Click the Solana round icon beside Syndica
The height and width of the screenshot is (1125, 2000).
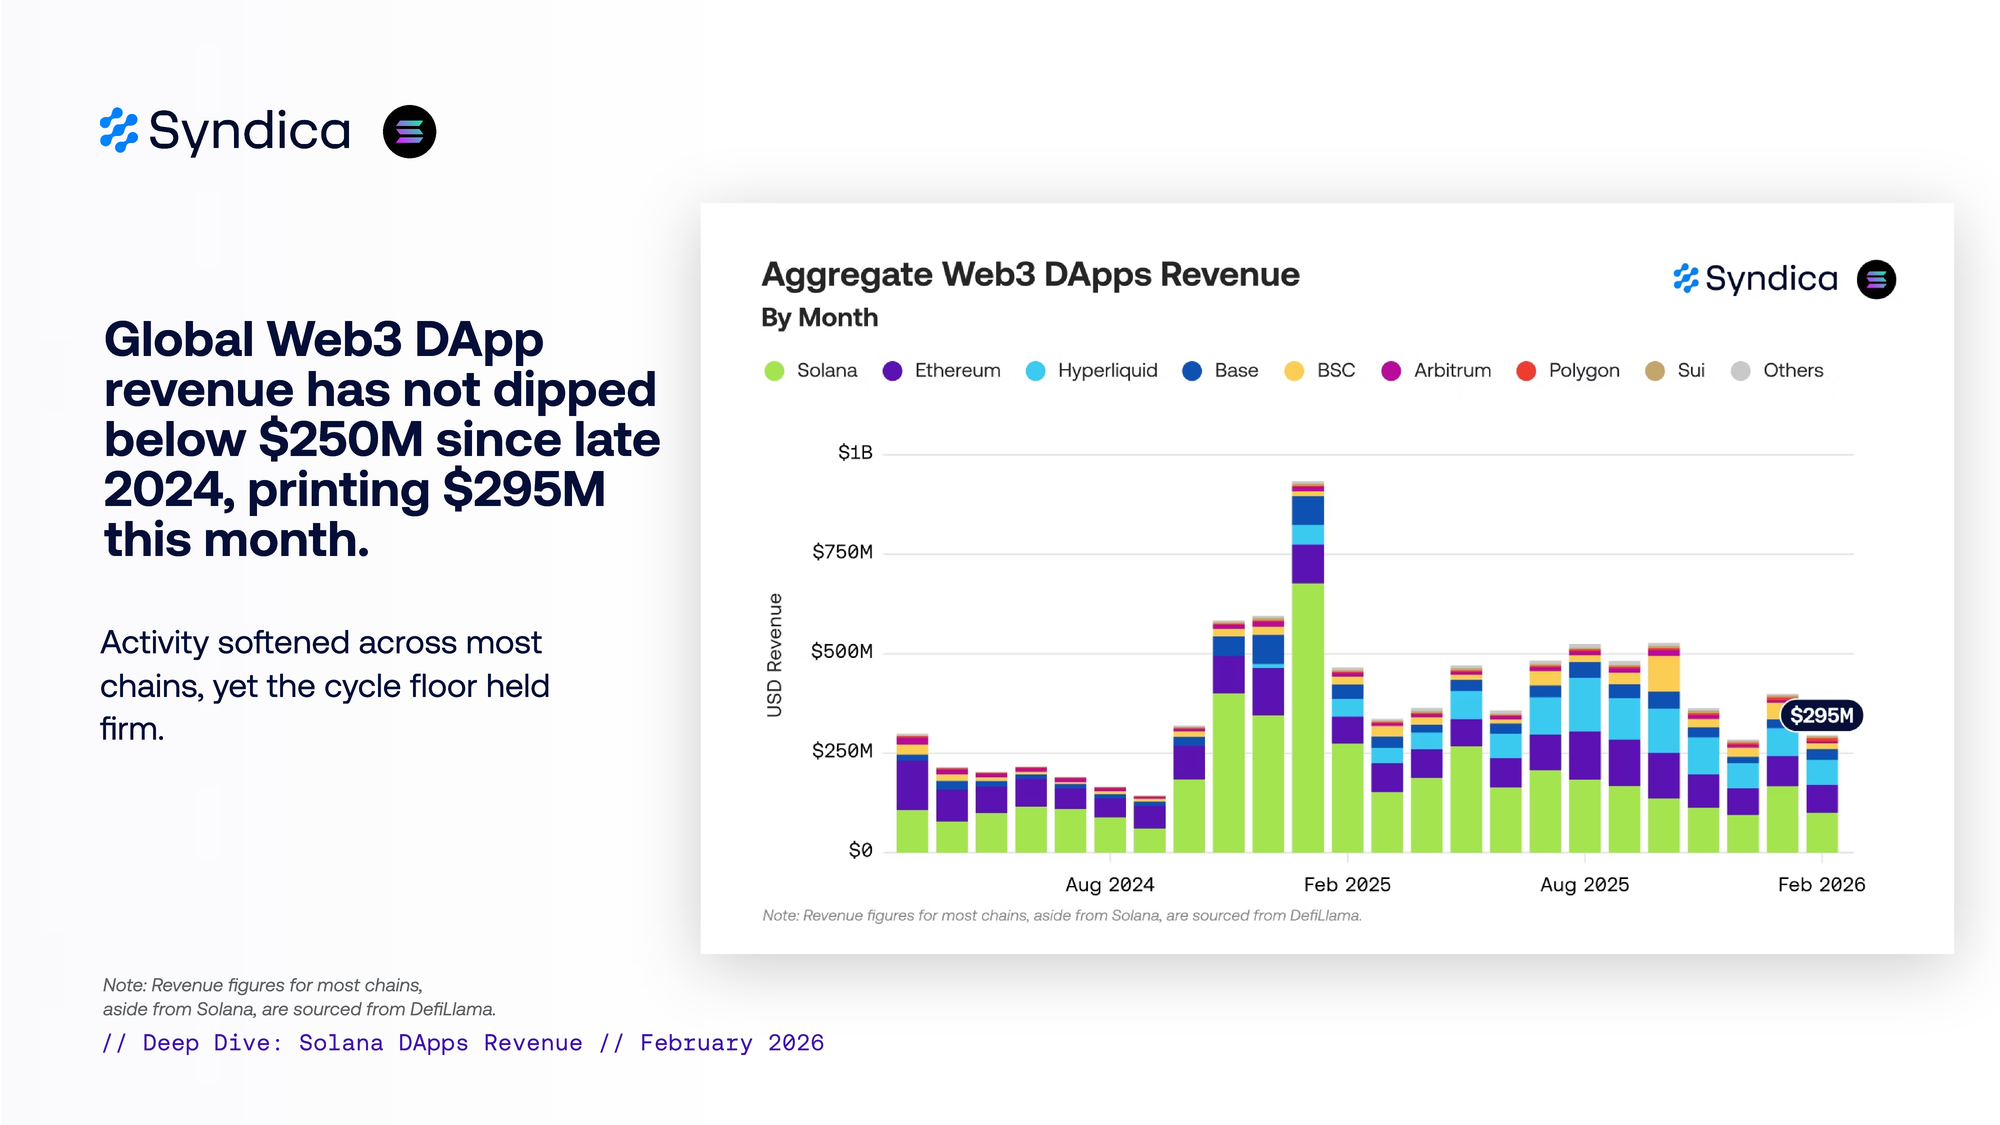pyautogui.click(x=409, y=132)
